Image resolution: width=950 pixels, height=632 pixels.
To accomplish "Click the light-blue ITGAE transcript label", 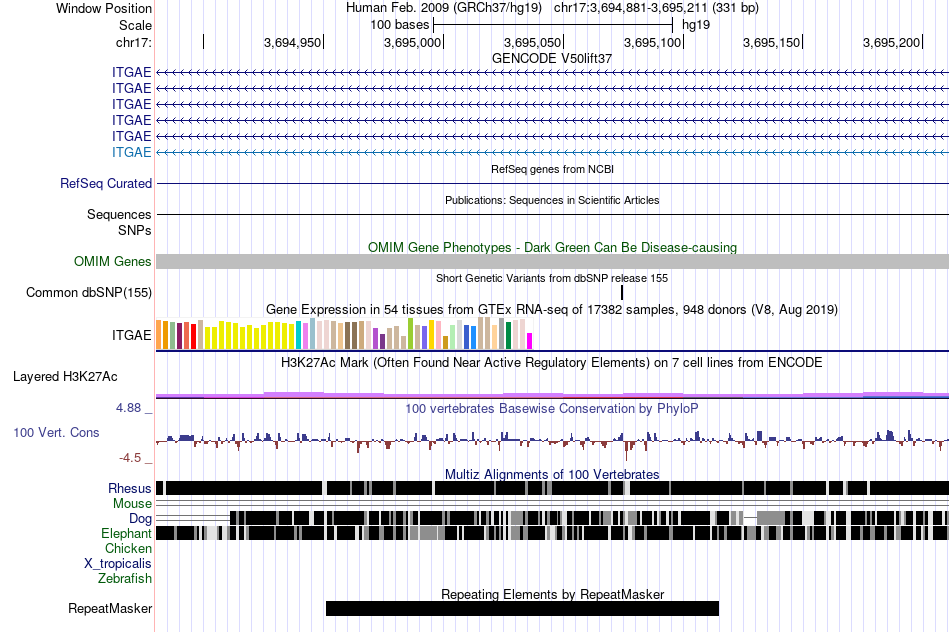I will pos(131,152).
